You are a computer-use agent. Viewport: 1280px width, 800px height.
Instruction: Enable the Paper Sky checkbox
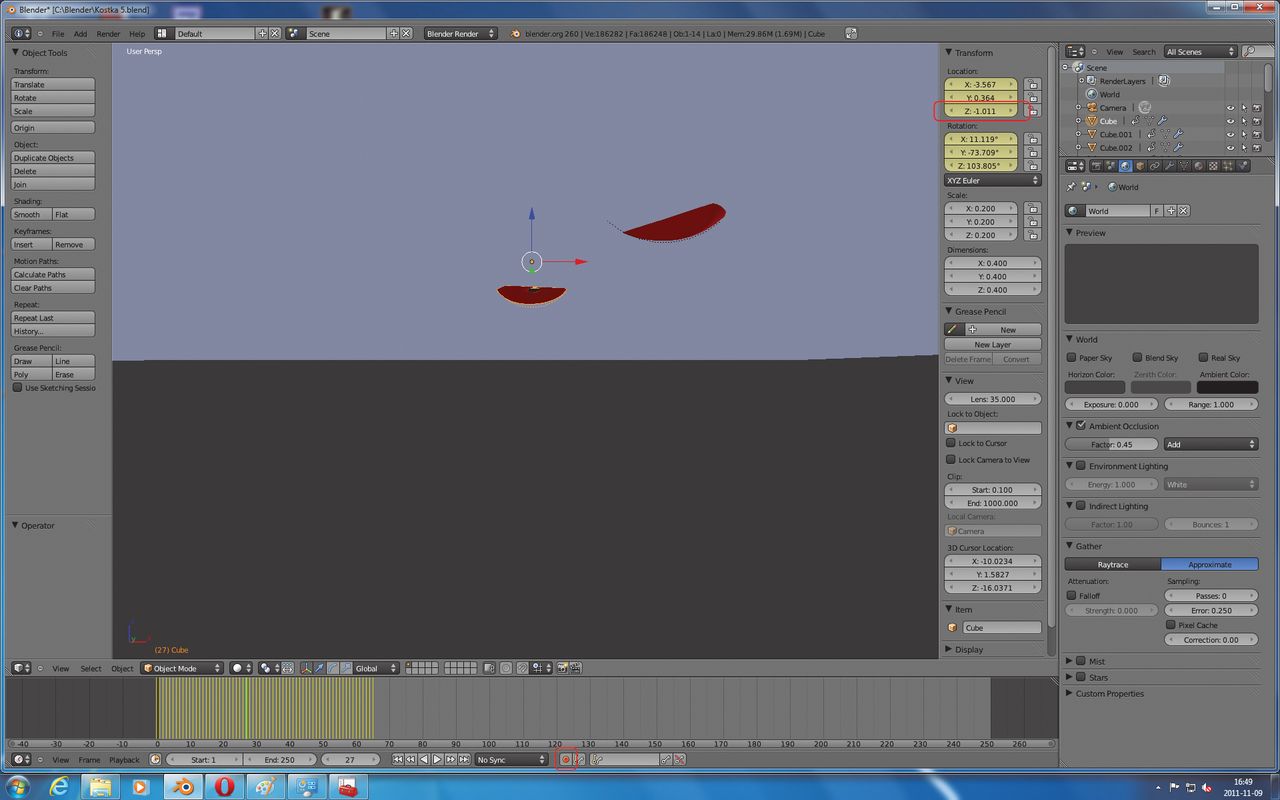click(1072, 357)
